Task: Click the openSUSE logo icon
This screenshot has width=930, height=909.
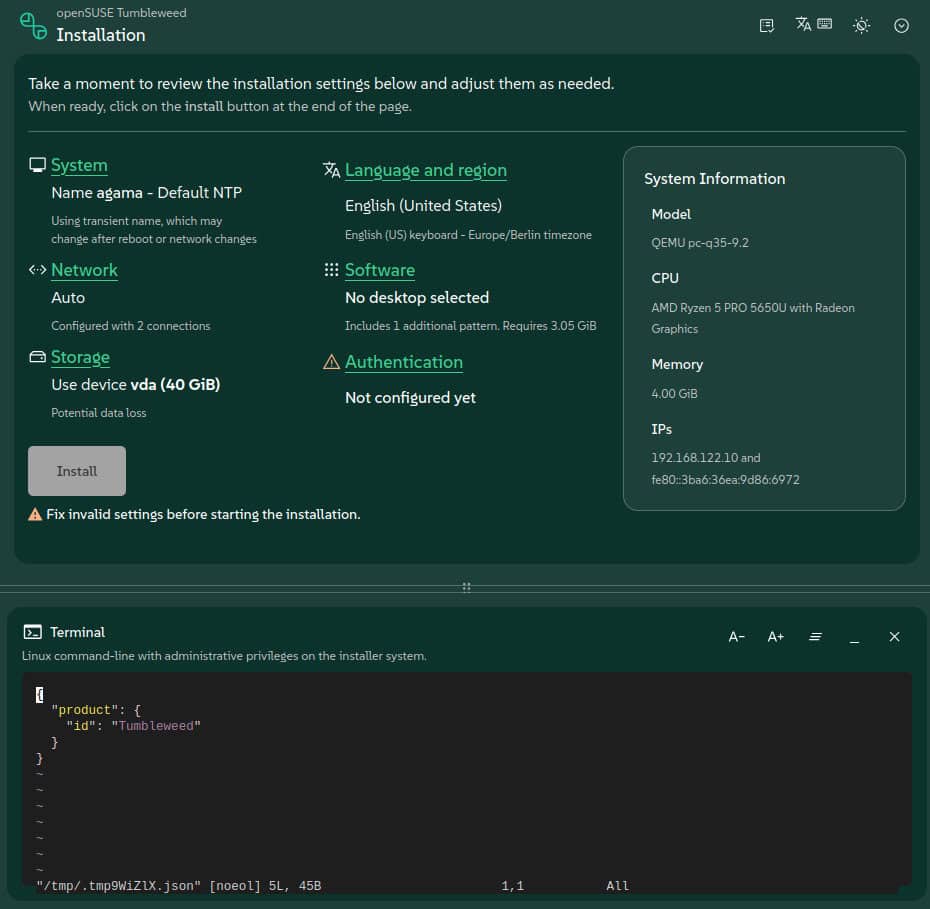Action: (33, 26)
